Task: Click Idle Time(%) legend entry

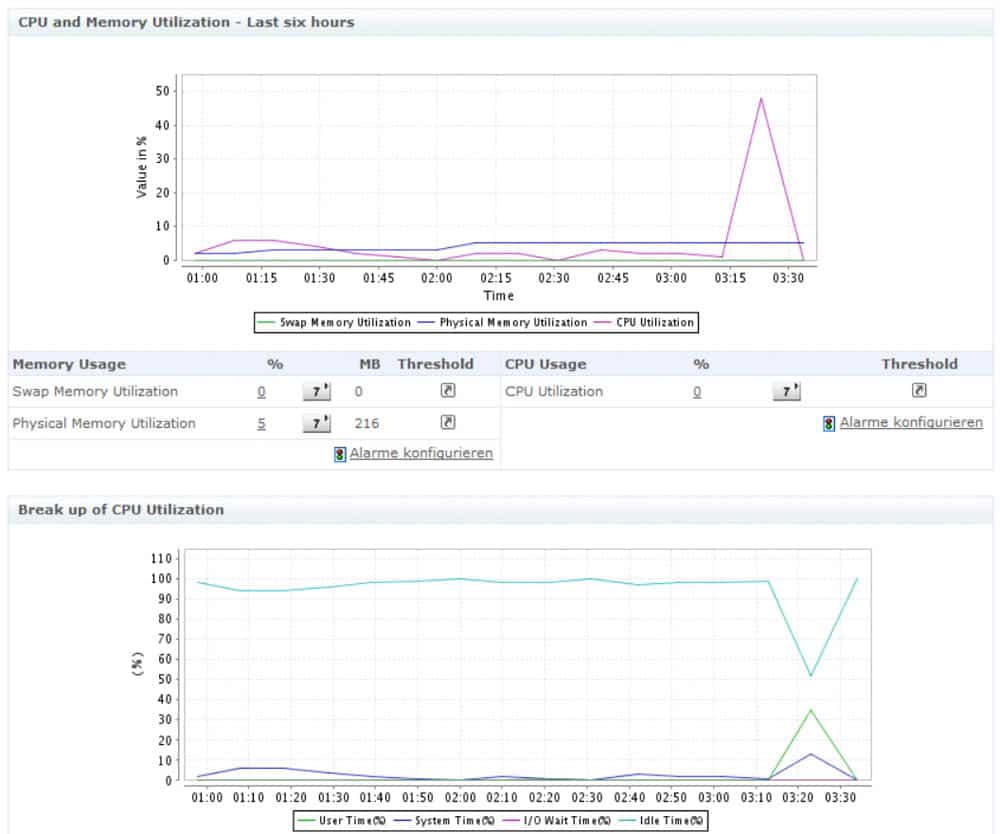Action: pos(661,821)
